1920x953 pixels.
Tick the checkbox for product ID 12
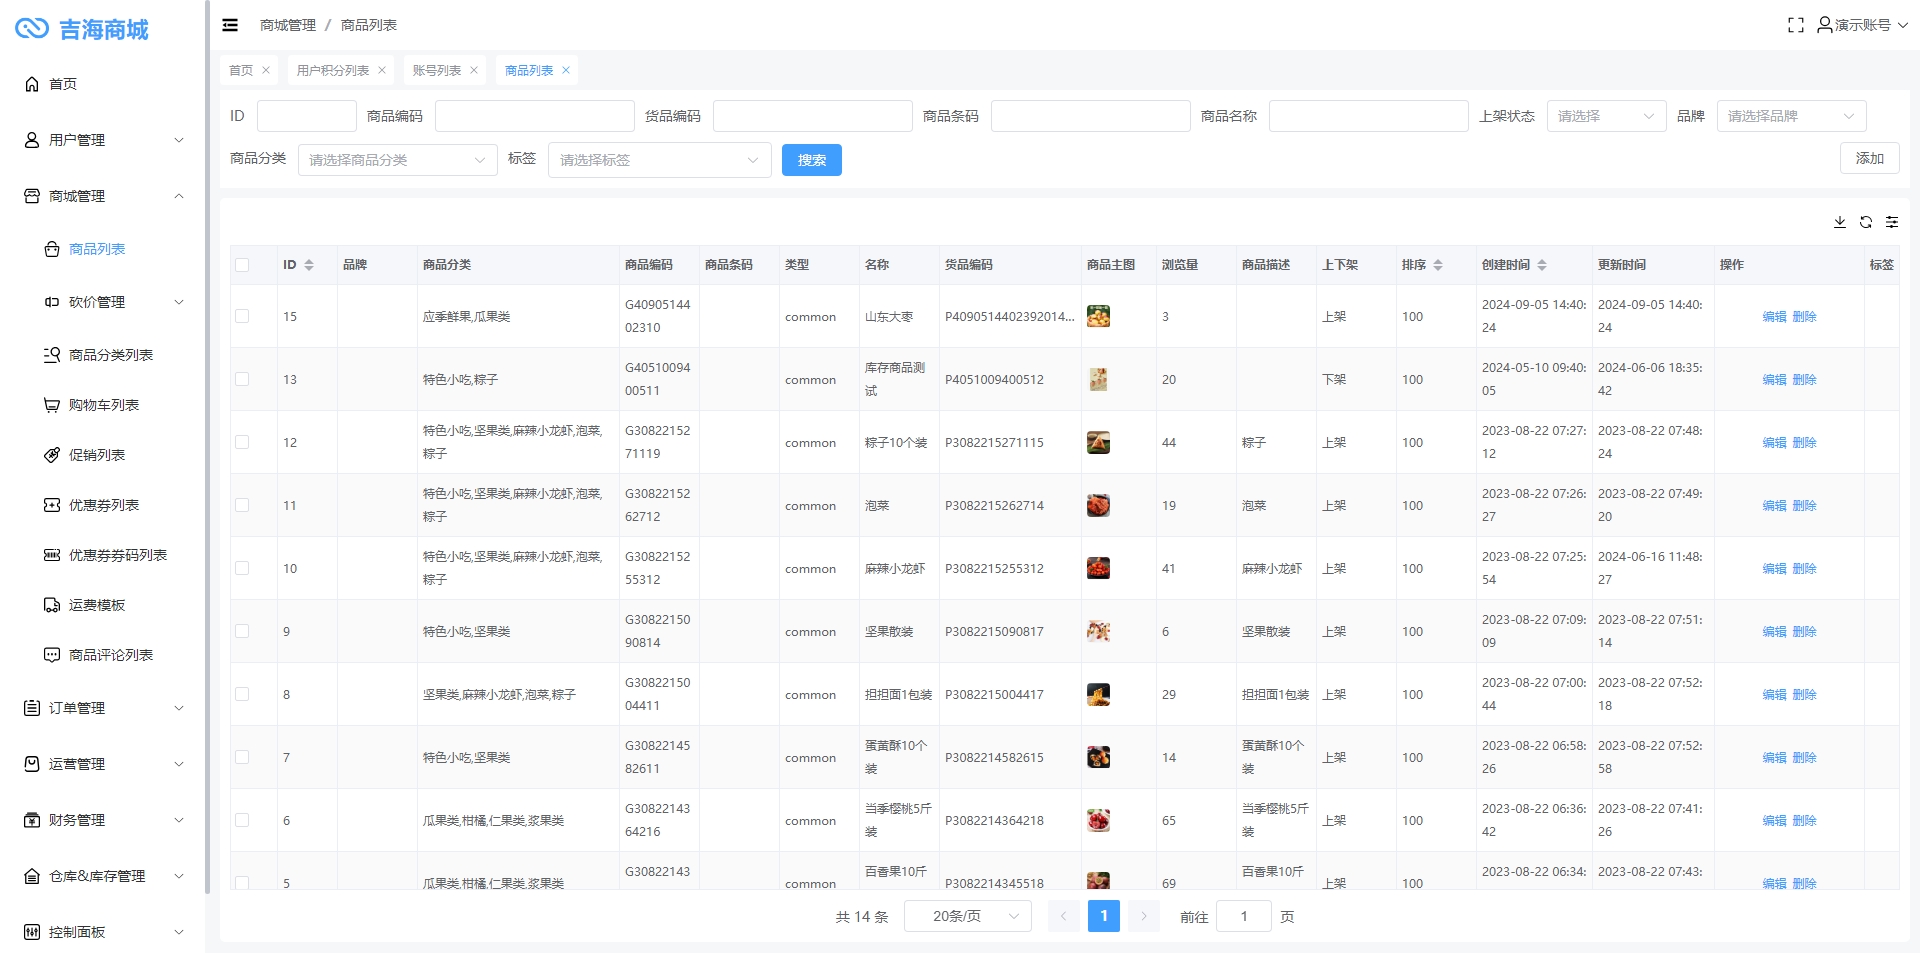tap(242, 442)
